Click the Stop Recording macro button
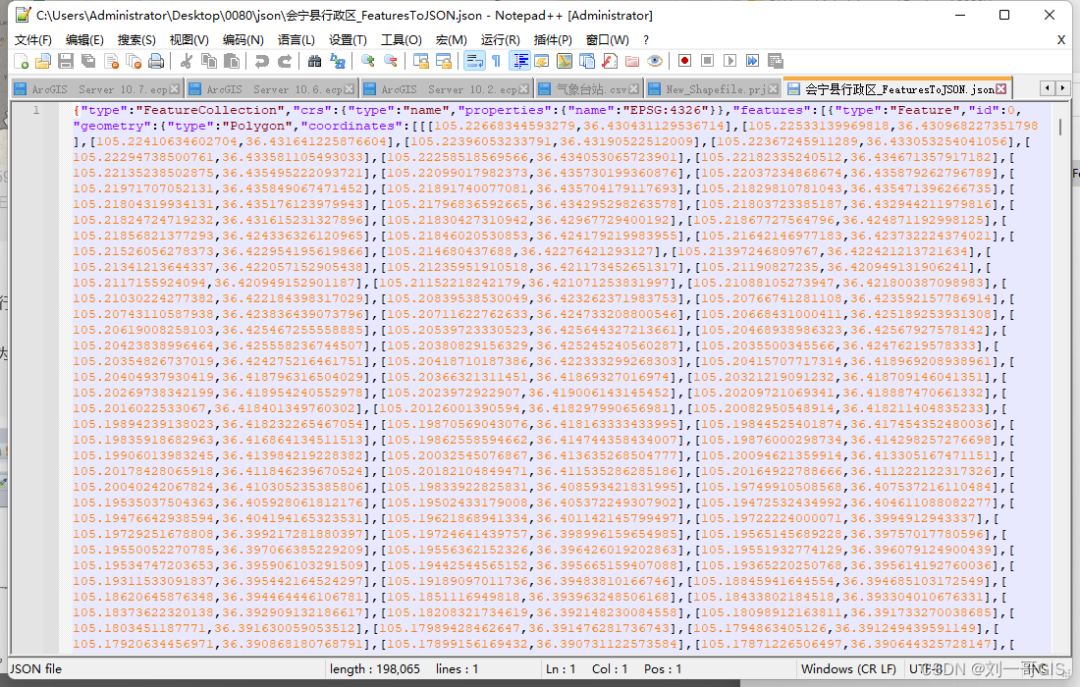The width and height of the screenshot is (1080, 687). pos(707,61)
